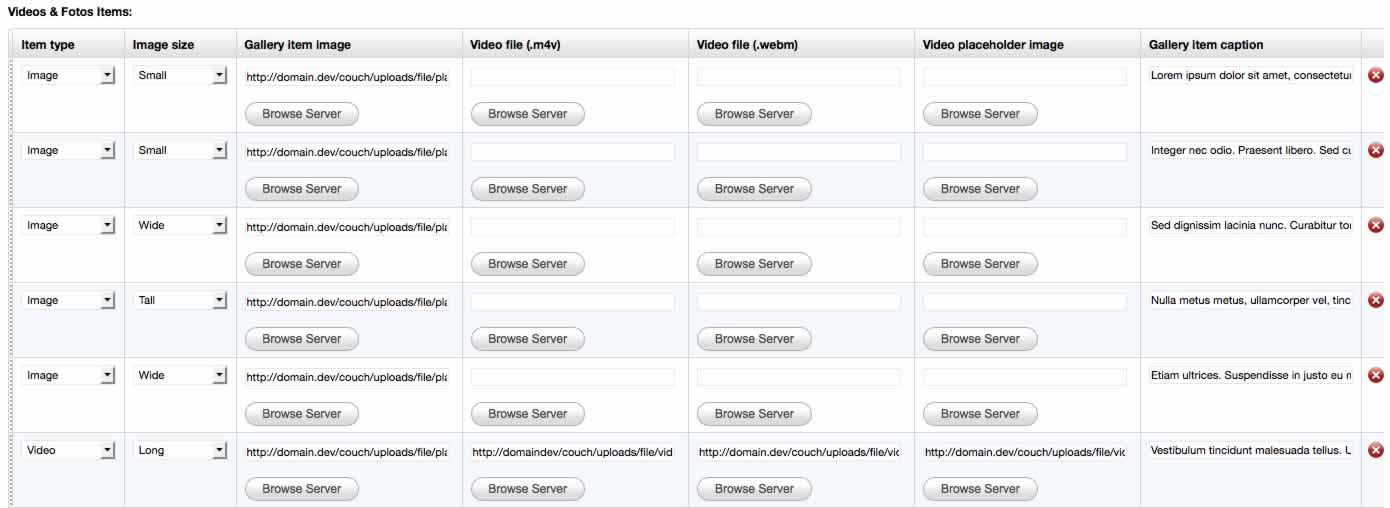Delete the Sed dignissim lacinia row
The height and width of the screenshot is (508, 1390).
coord(1375,225)
